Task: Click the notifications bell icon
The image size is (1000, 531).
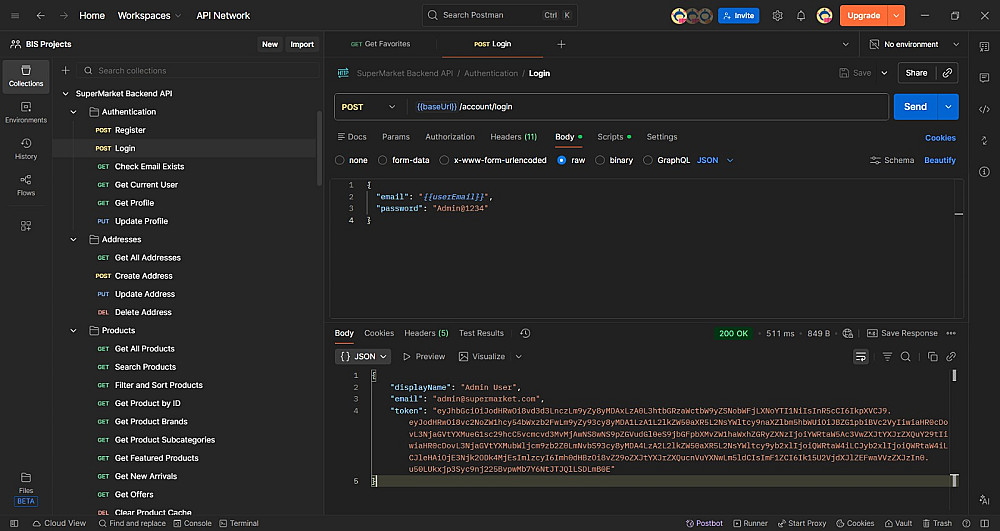Action: click(801, 16)
